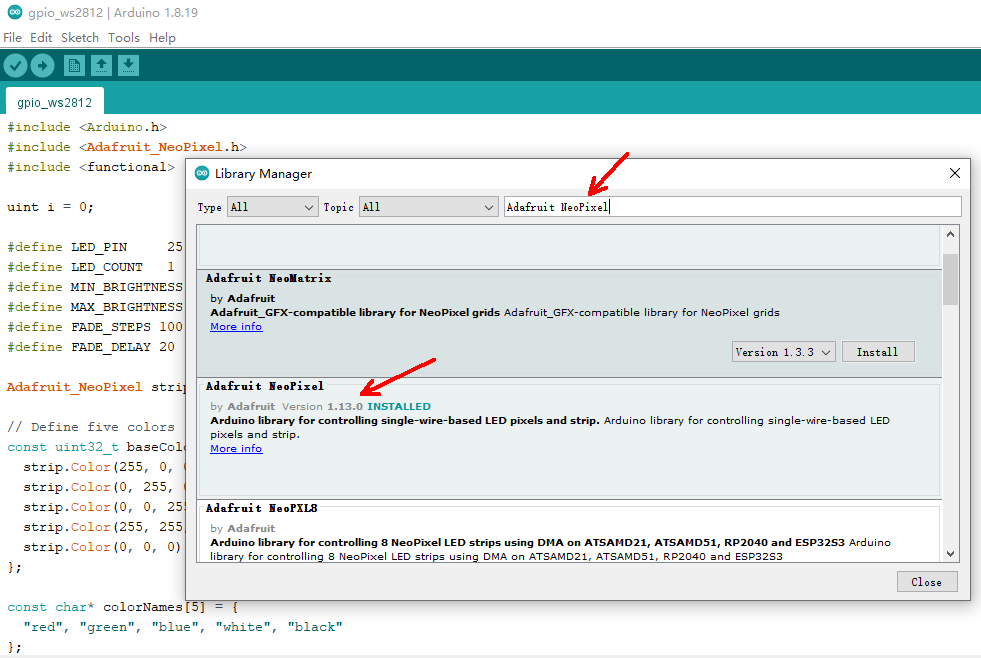Viewport: 981px width, 658px height.
Task: Create a new sketch with New icon
Action: (74, 65)
